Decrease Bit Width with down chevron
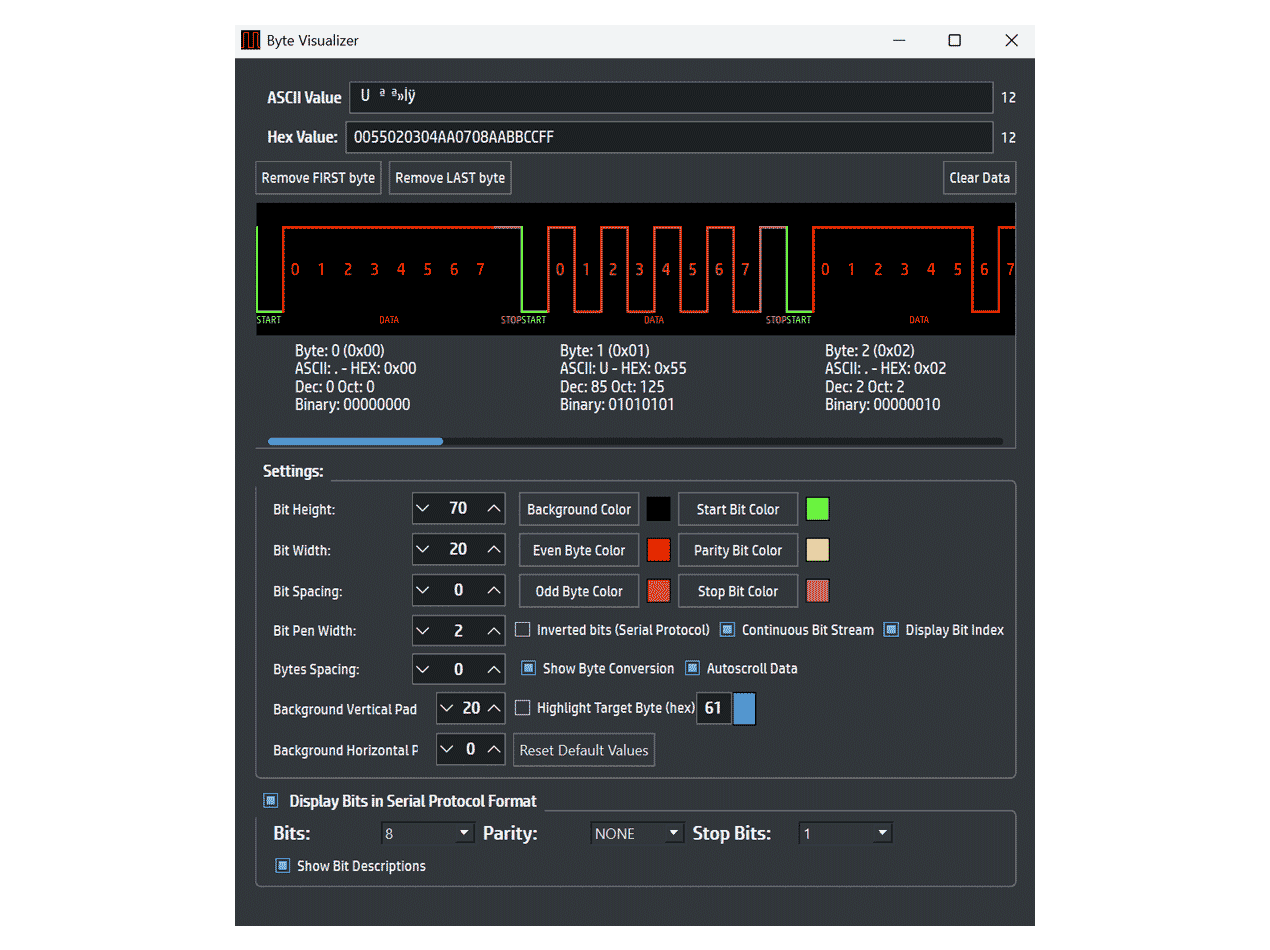 click(423, 550)
